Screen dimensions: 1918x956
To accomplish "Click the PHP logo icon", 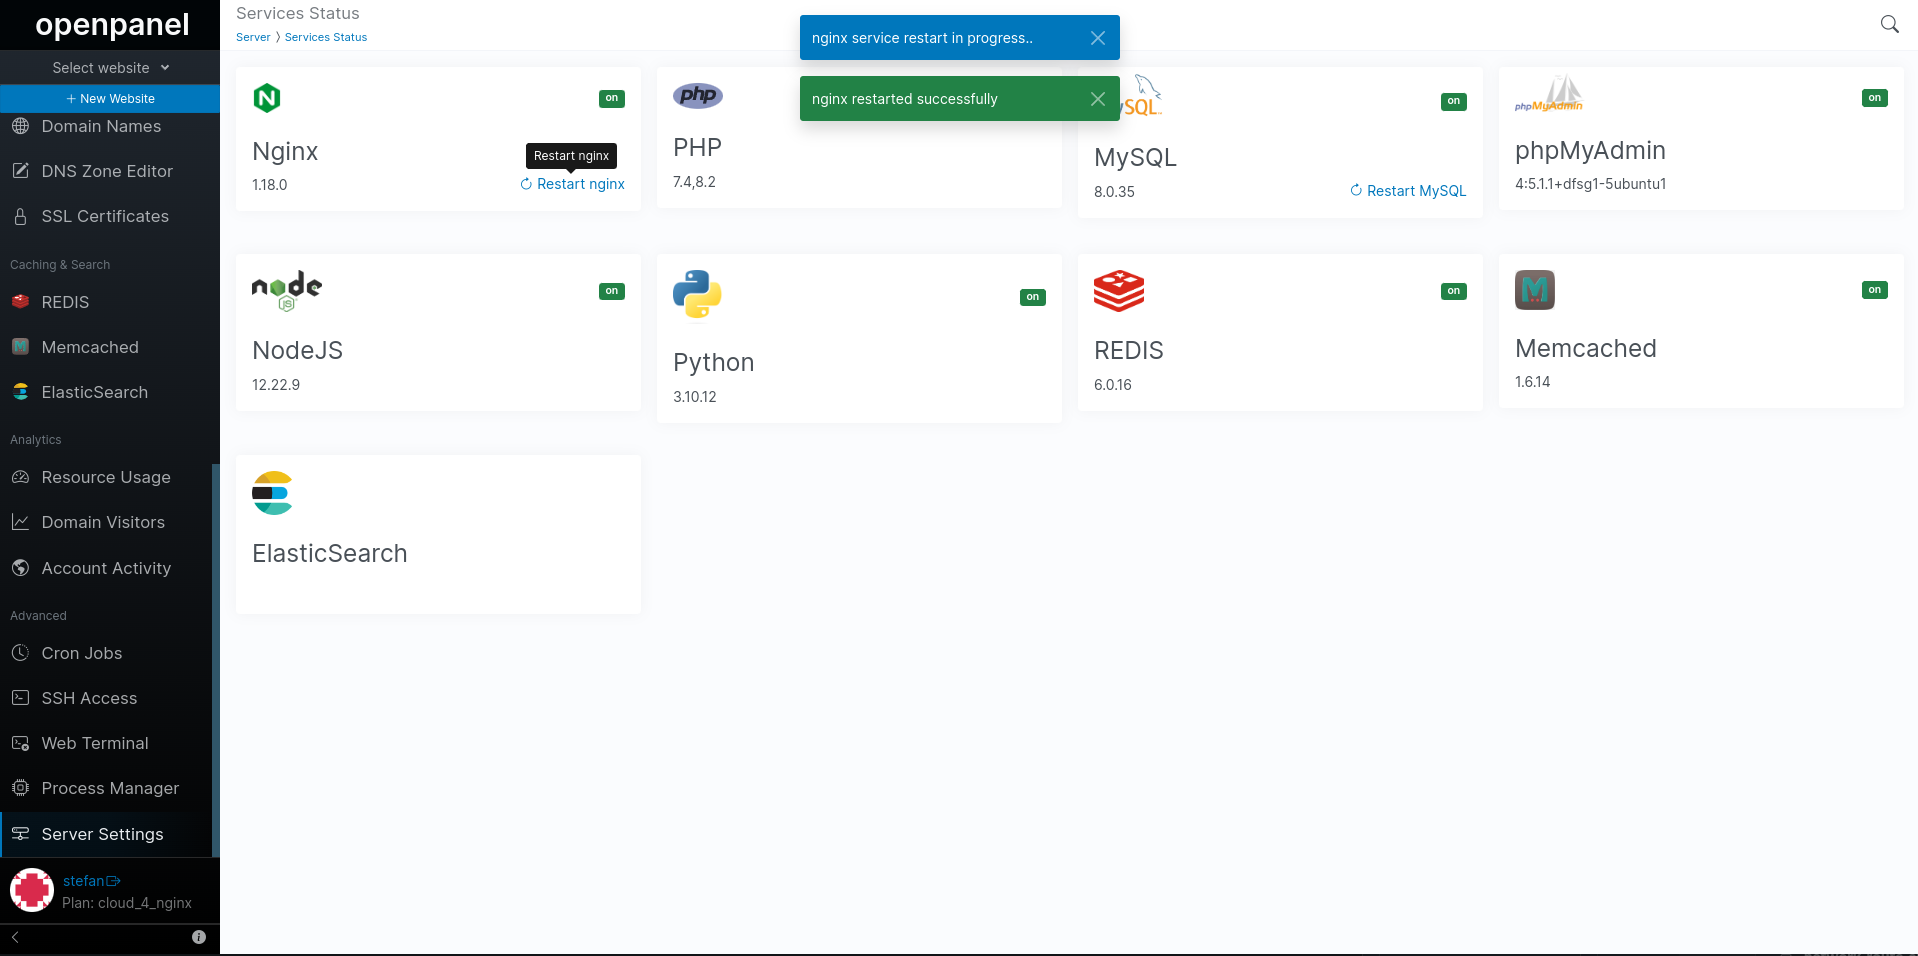I will [698, 95].
